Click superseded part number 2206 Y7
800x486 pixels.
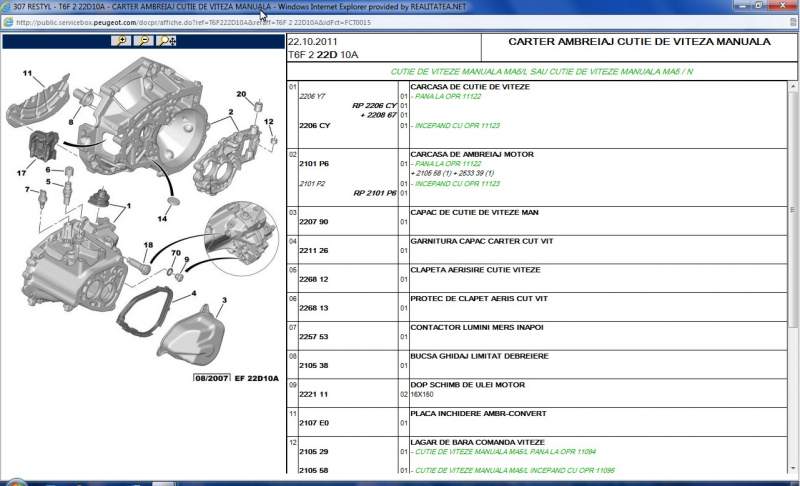tap(312, 96)
